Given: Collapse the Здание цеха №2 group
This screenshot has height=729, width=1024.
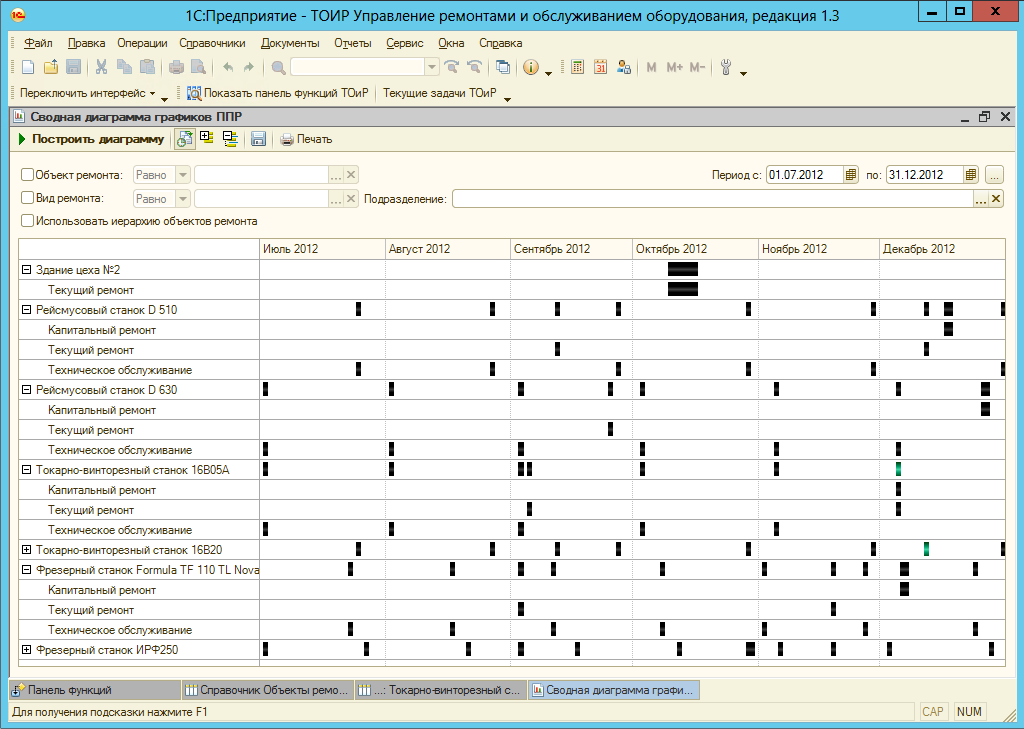Looking at the screenshot, I should (26, 270).
